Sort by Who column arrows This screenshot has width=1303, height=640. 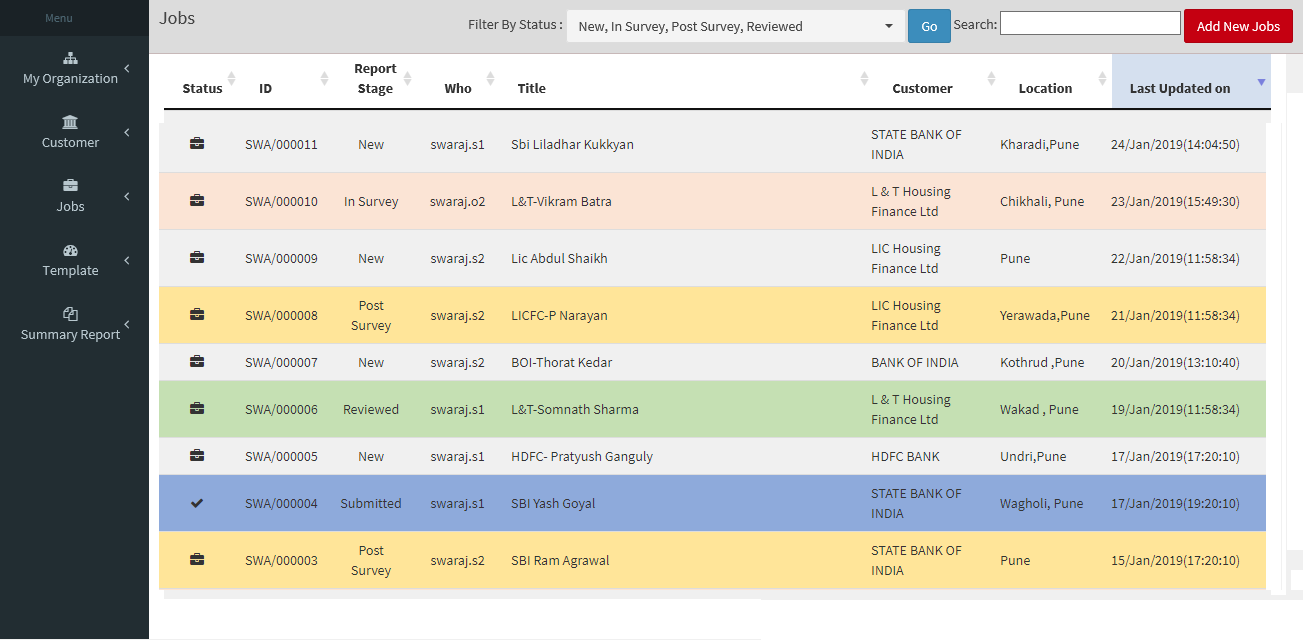(490, 78)
